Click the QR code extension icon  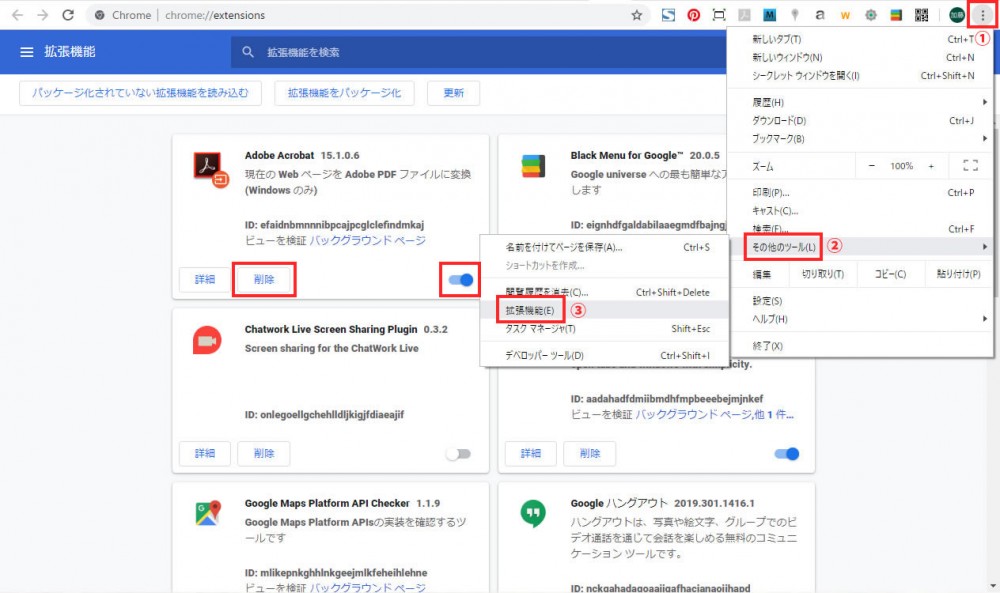tap(922, 15)
